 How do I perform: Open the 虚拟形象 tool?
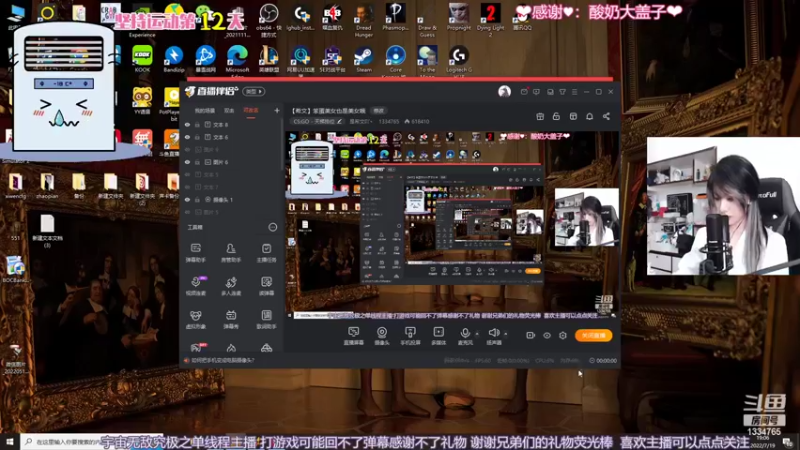click(x=195, y=319)
